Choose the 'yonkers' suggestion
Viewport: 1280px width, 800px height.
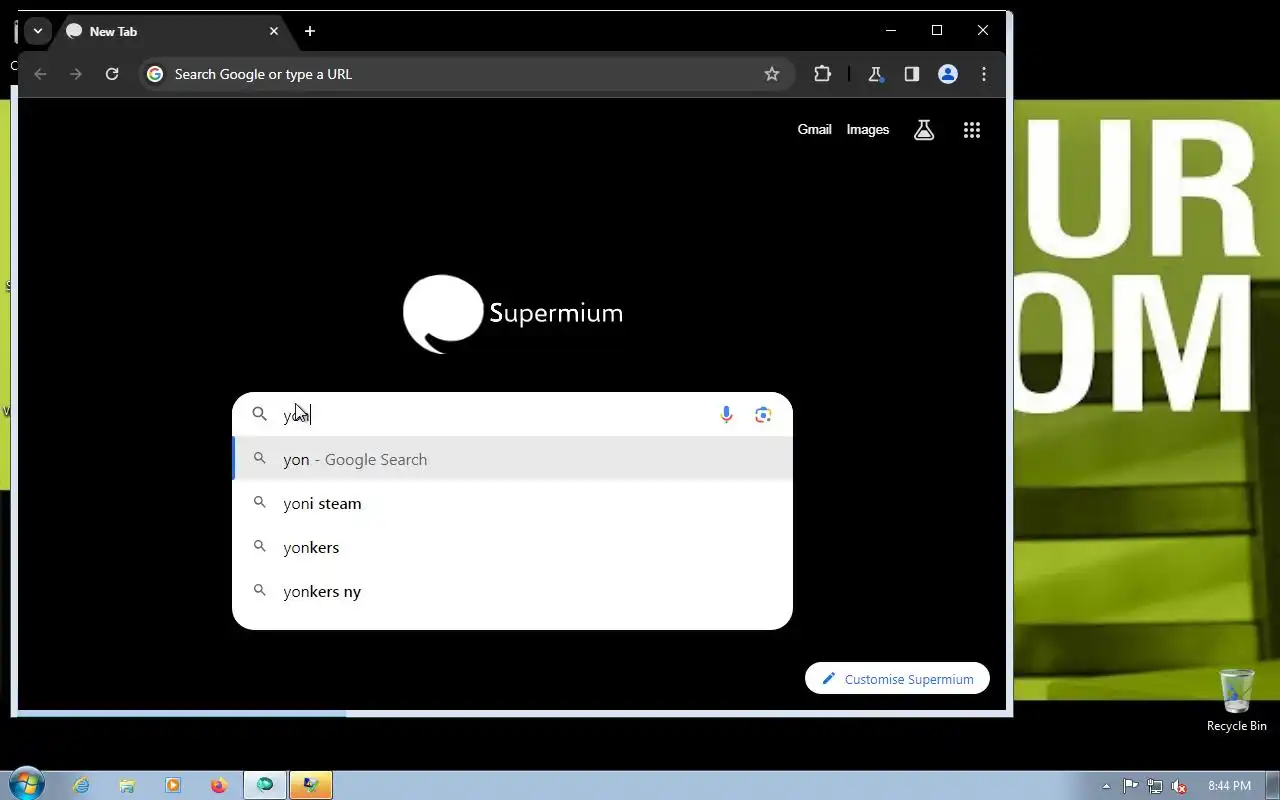[512, 547]
